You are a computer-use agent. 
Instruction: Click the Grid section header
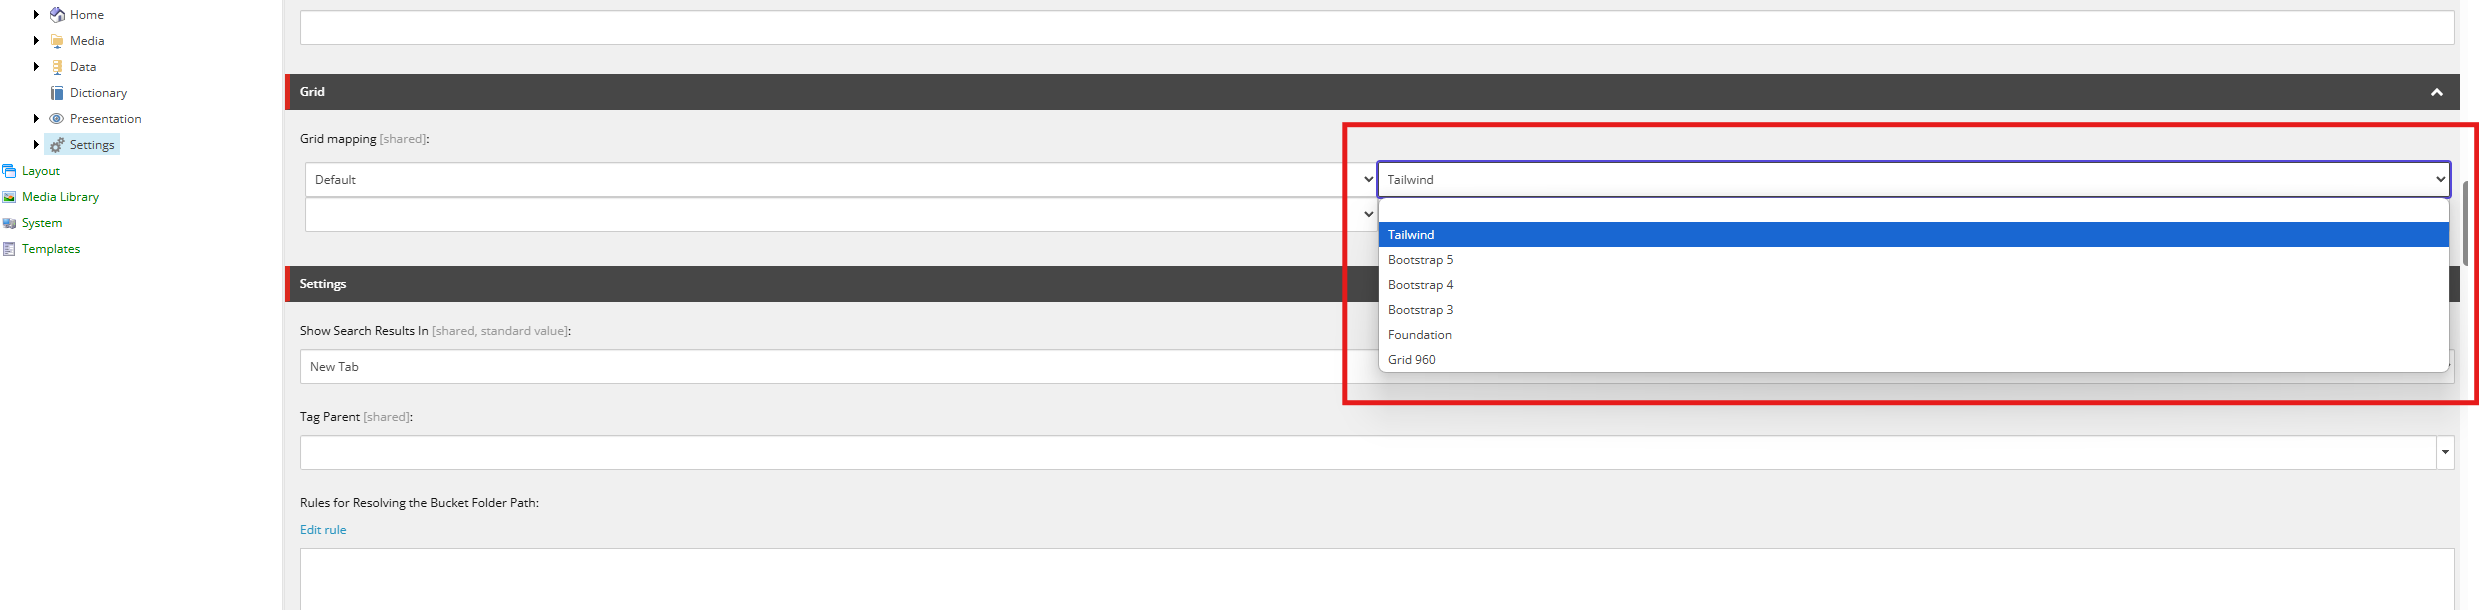click(x=1372, y=92)
